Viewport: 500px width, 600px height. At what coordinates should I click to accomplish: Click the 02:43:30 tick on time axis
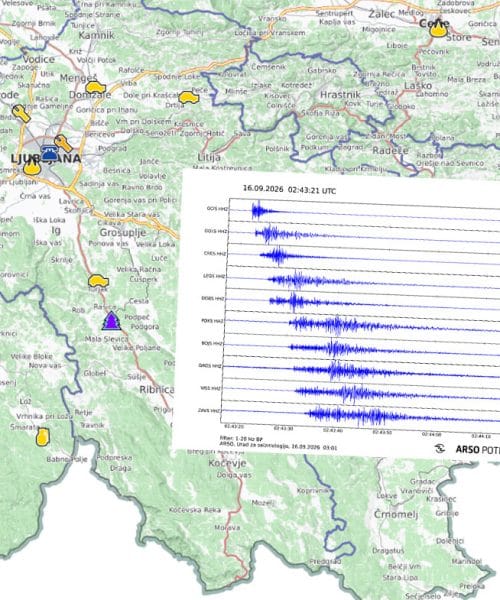click(283, 429)
